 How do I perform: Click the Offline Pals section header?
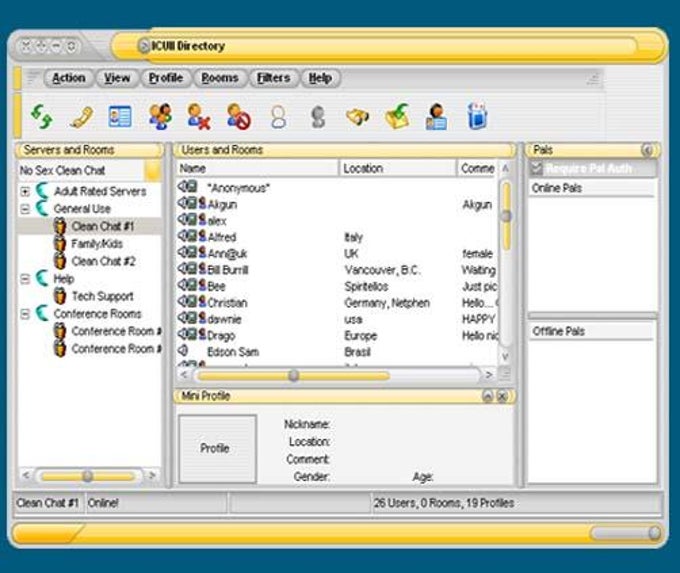(592, 331)
